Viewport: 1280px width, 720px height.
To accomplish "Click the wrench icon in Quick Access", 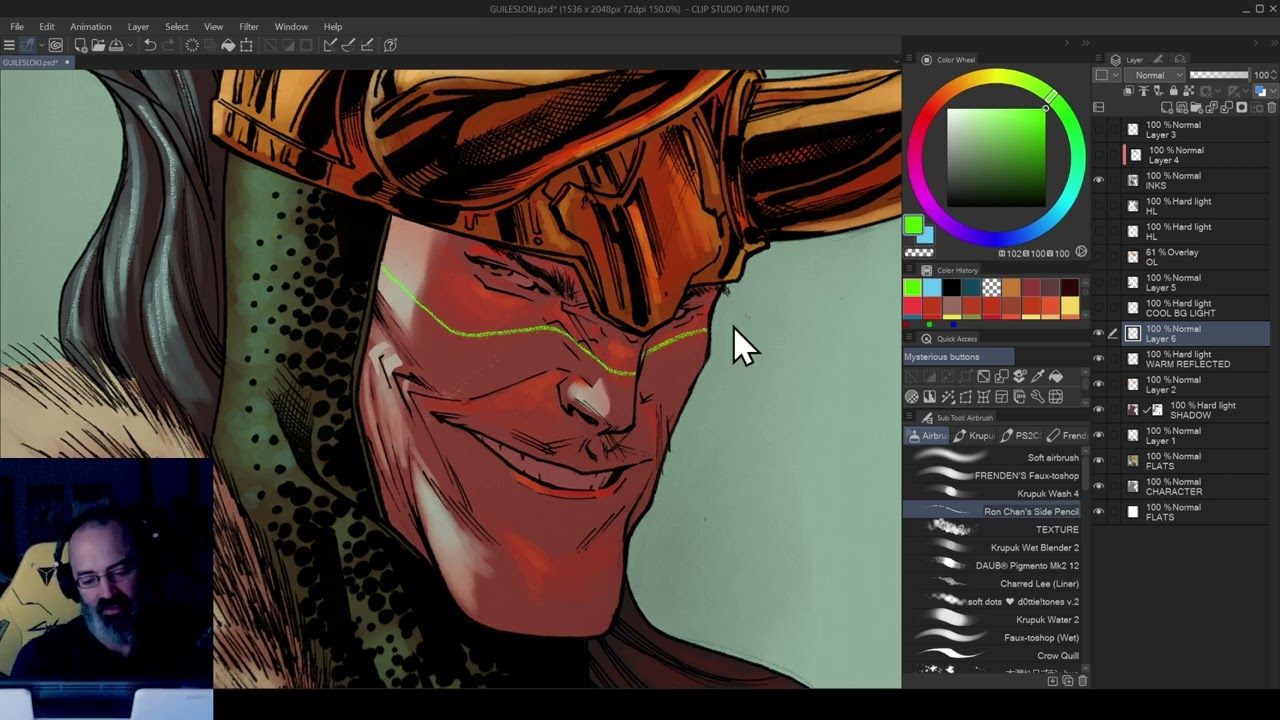I will 1038,396.
